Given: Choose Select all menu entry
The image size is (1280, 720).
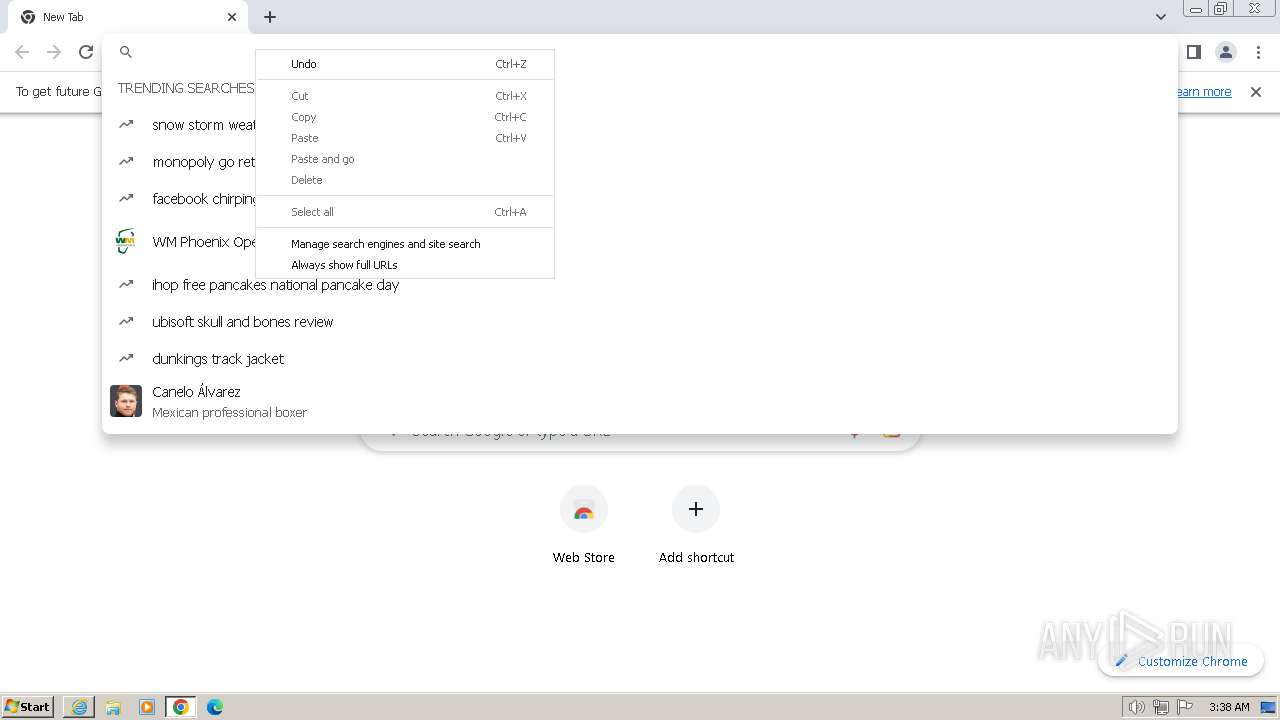Looking at the screenshot, I should coord(405,212).
